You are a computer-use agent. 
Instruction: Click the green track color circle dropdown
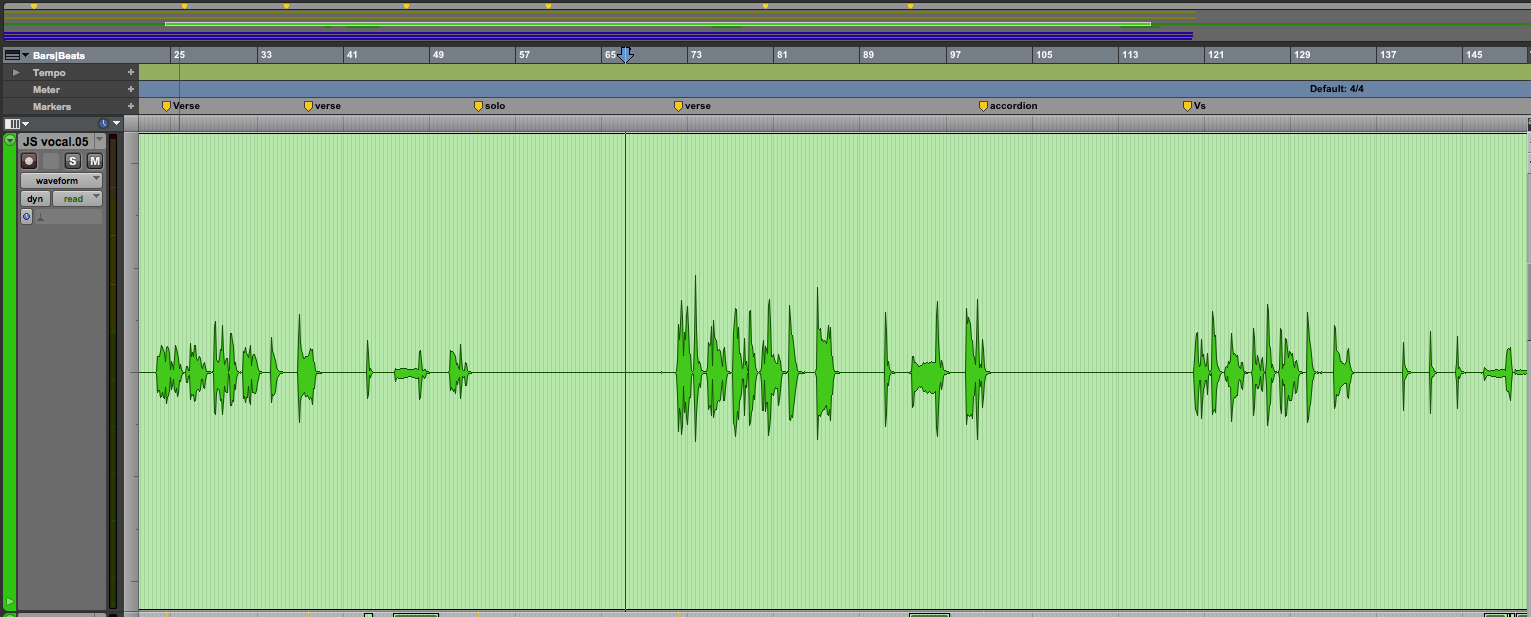(x=10, y=141)
